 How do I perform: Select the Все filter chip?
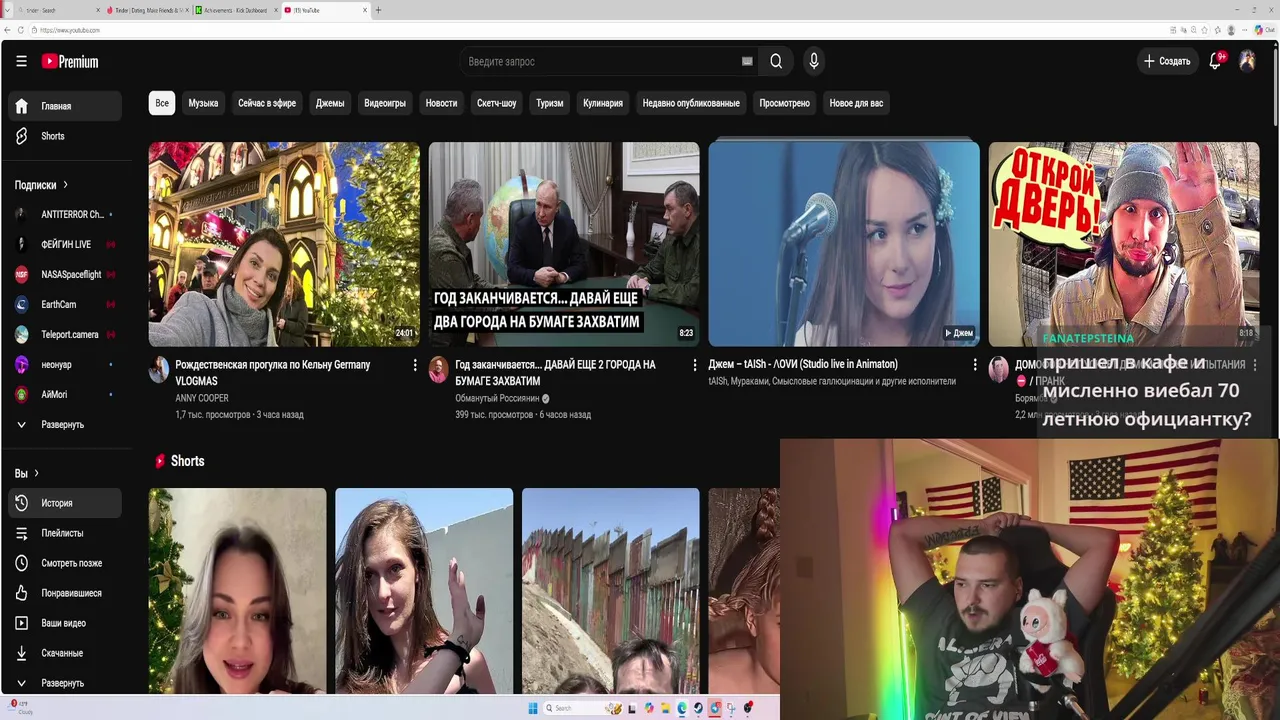point(162,103)
